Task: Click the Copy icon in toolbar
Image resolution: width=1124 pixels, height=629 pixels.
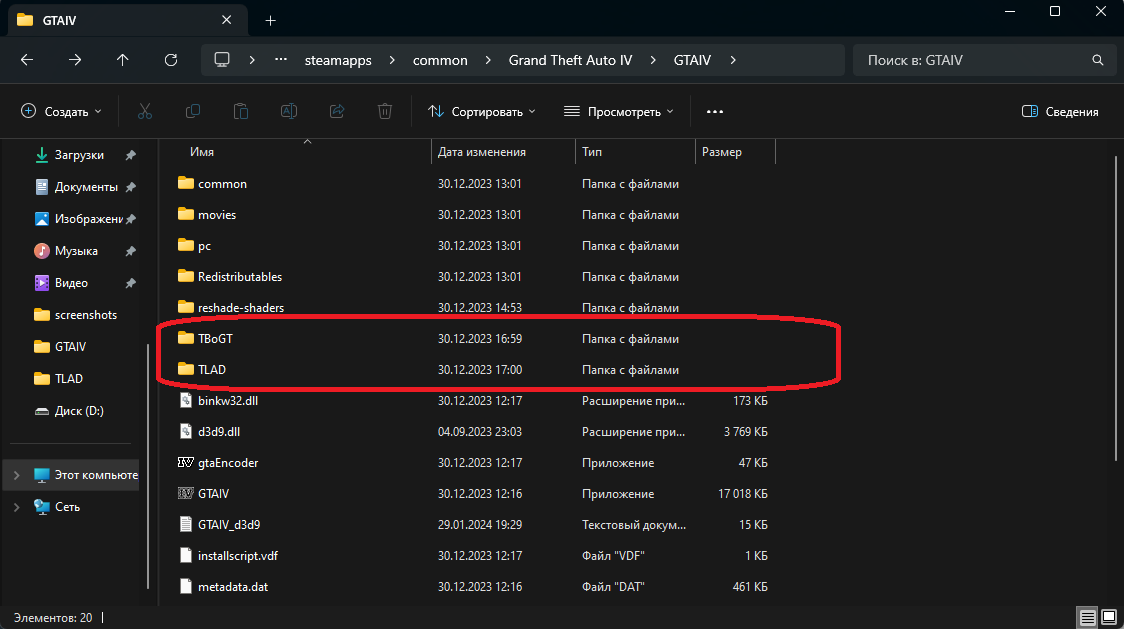Action: [x=193, y=111]
